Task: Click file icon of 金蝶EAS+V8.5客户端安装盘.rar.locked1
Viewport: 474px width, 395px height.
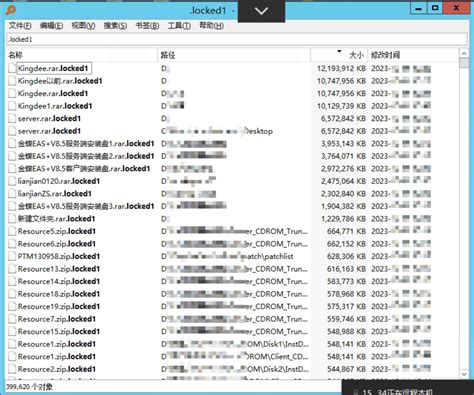Action: pyautogui.click(x=12, y=169)
